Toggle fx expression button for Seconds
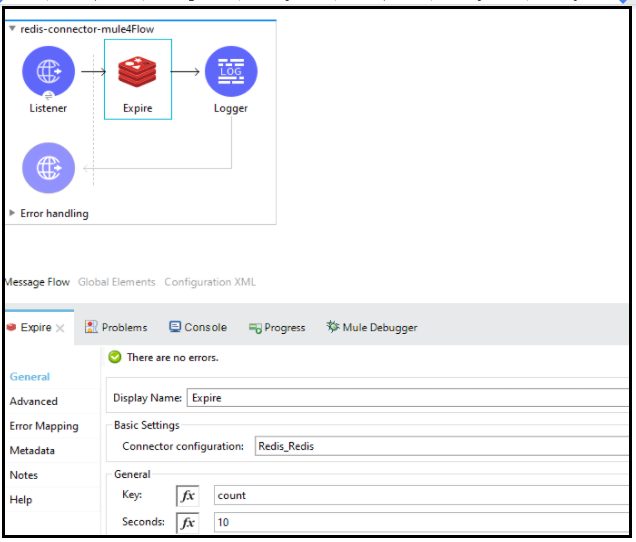636x542 pixels. [x=188, y=522]
